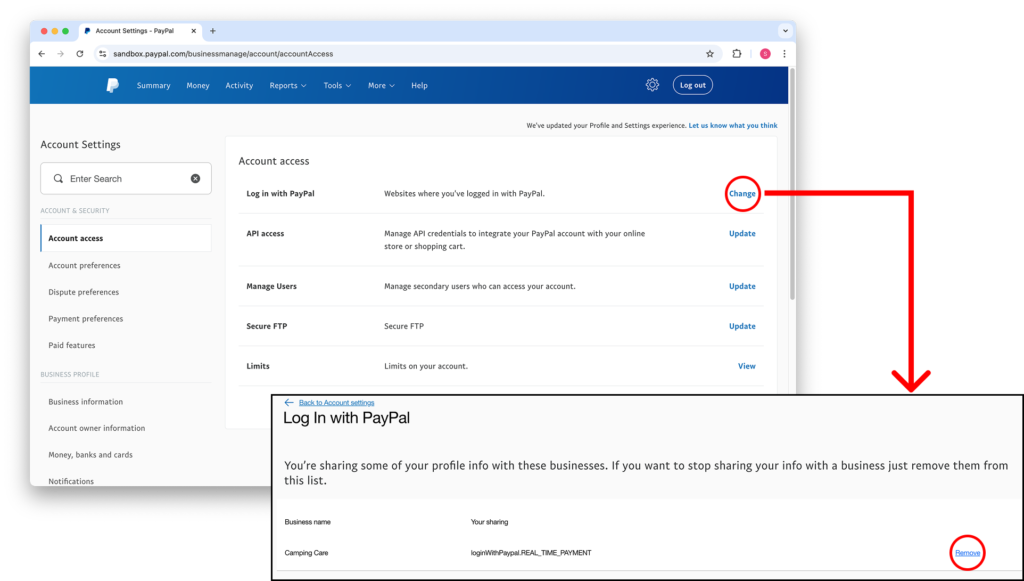Image resolution: width=1024 pixels, height=581 pixels.
Task: Click Change for Log in with PayPal
Action: pos(742,193)
